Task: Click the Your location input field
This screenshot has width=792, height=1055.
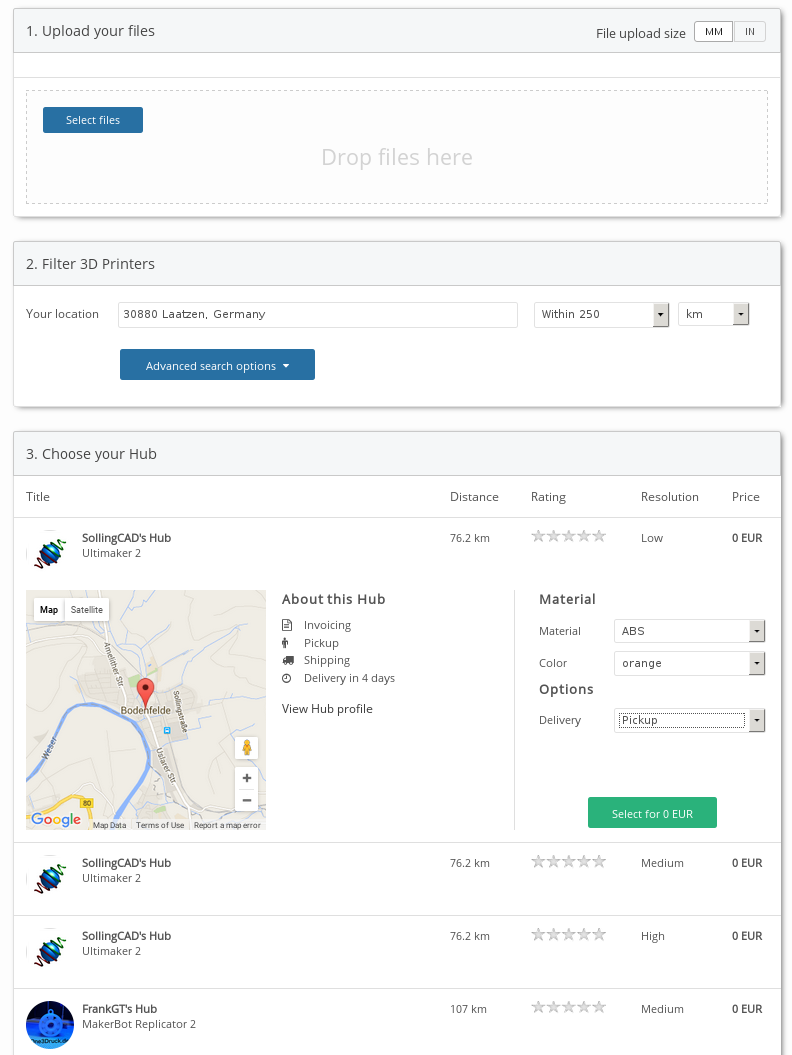Action: tap(317, 314)
